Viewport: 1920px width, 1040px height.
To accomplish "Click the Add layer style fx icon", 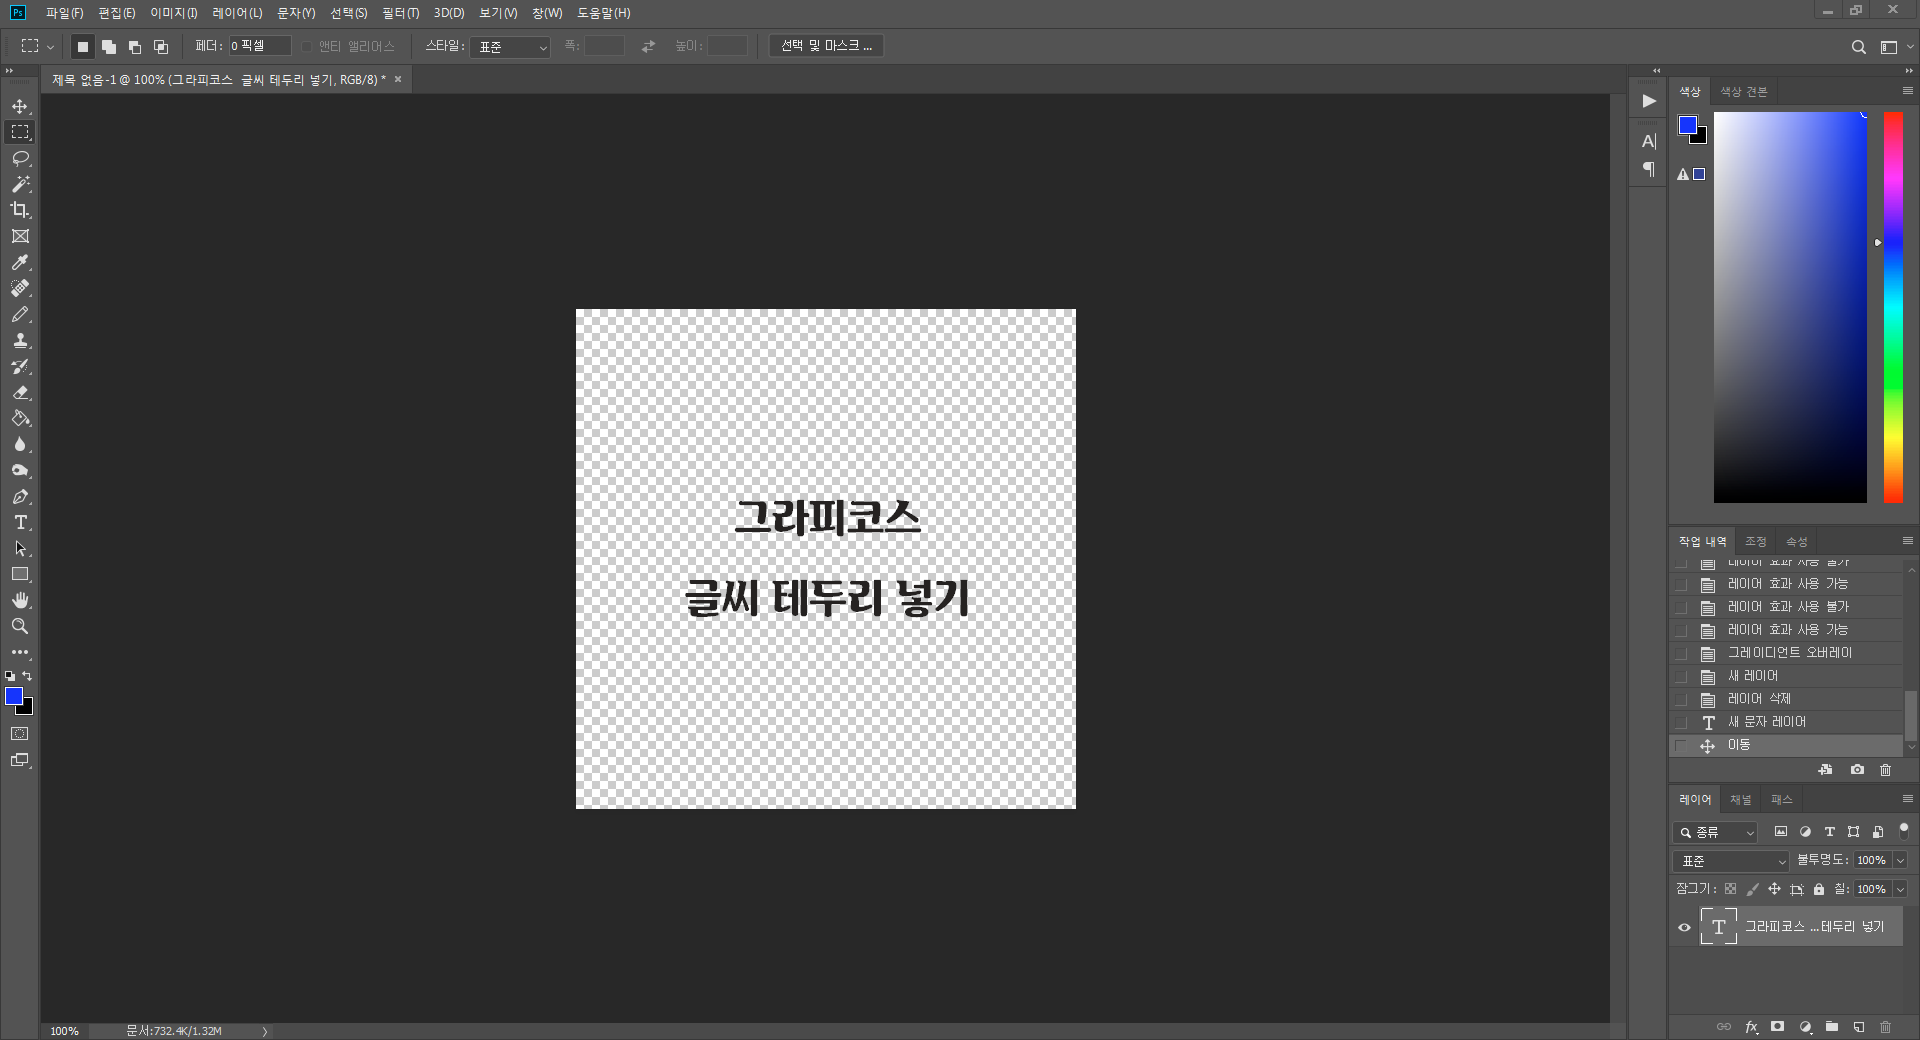I will [x=1751, y=1027].
